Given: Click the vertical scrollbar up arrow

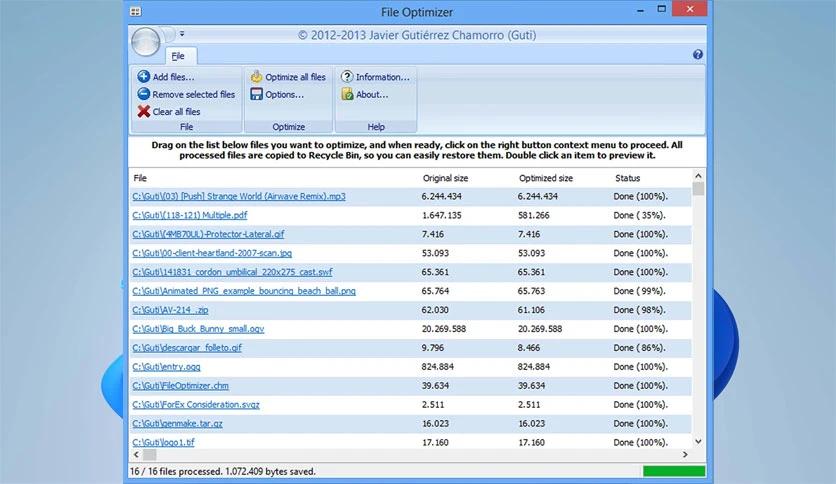Looking at the screenshot, I should pyautogui.click(x=698, y=175).
